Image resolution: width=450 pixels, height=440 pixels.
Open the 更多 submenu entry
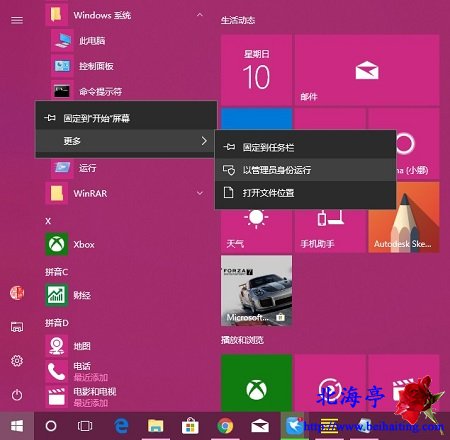[126, 141]
